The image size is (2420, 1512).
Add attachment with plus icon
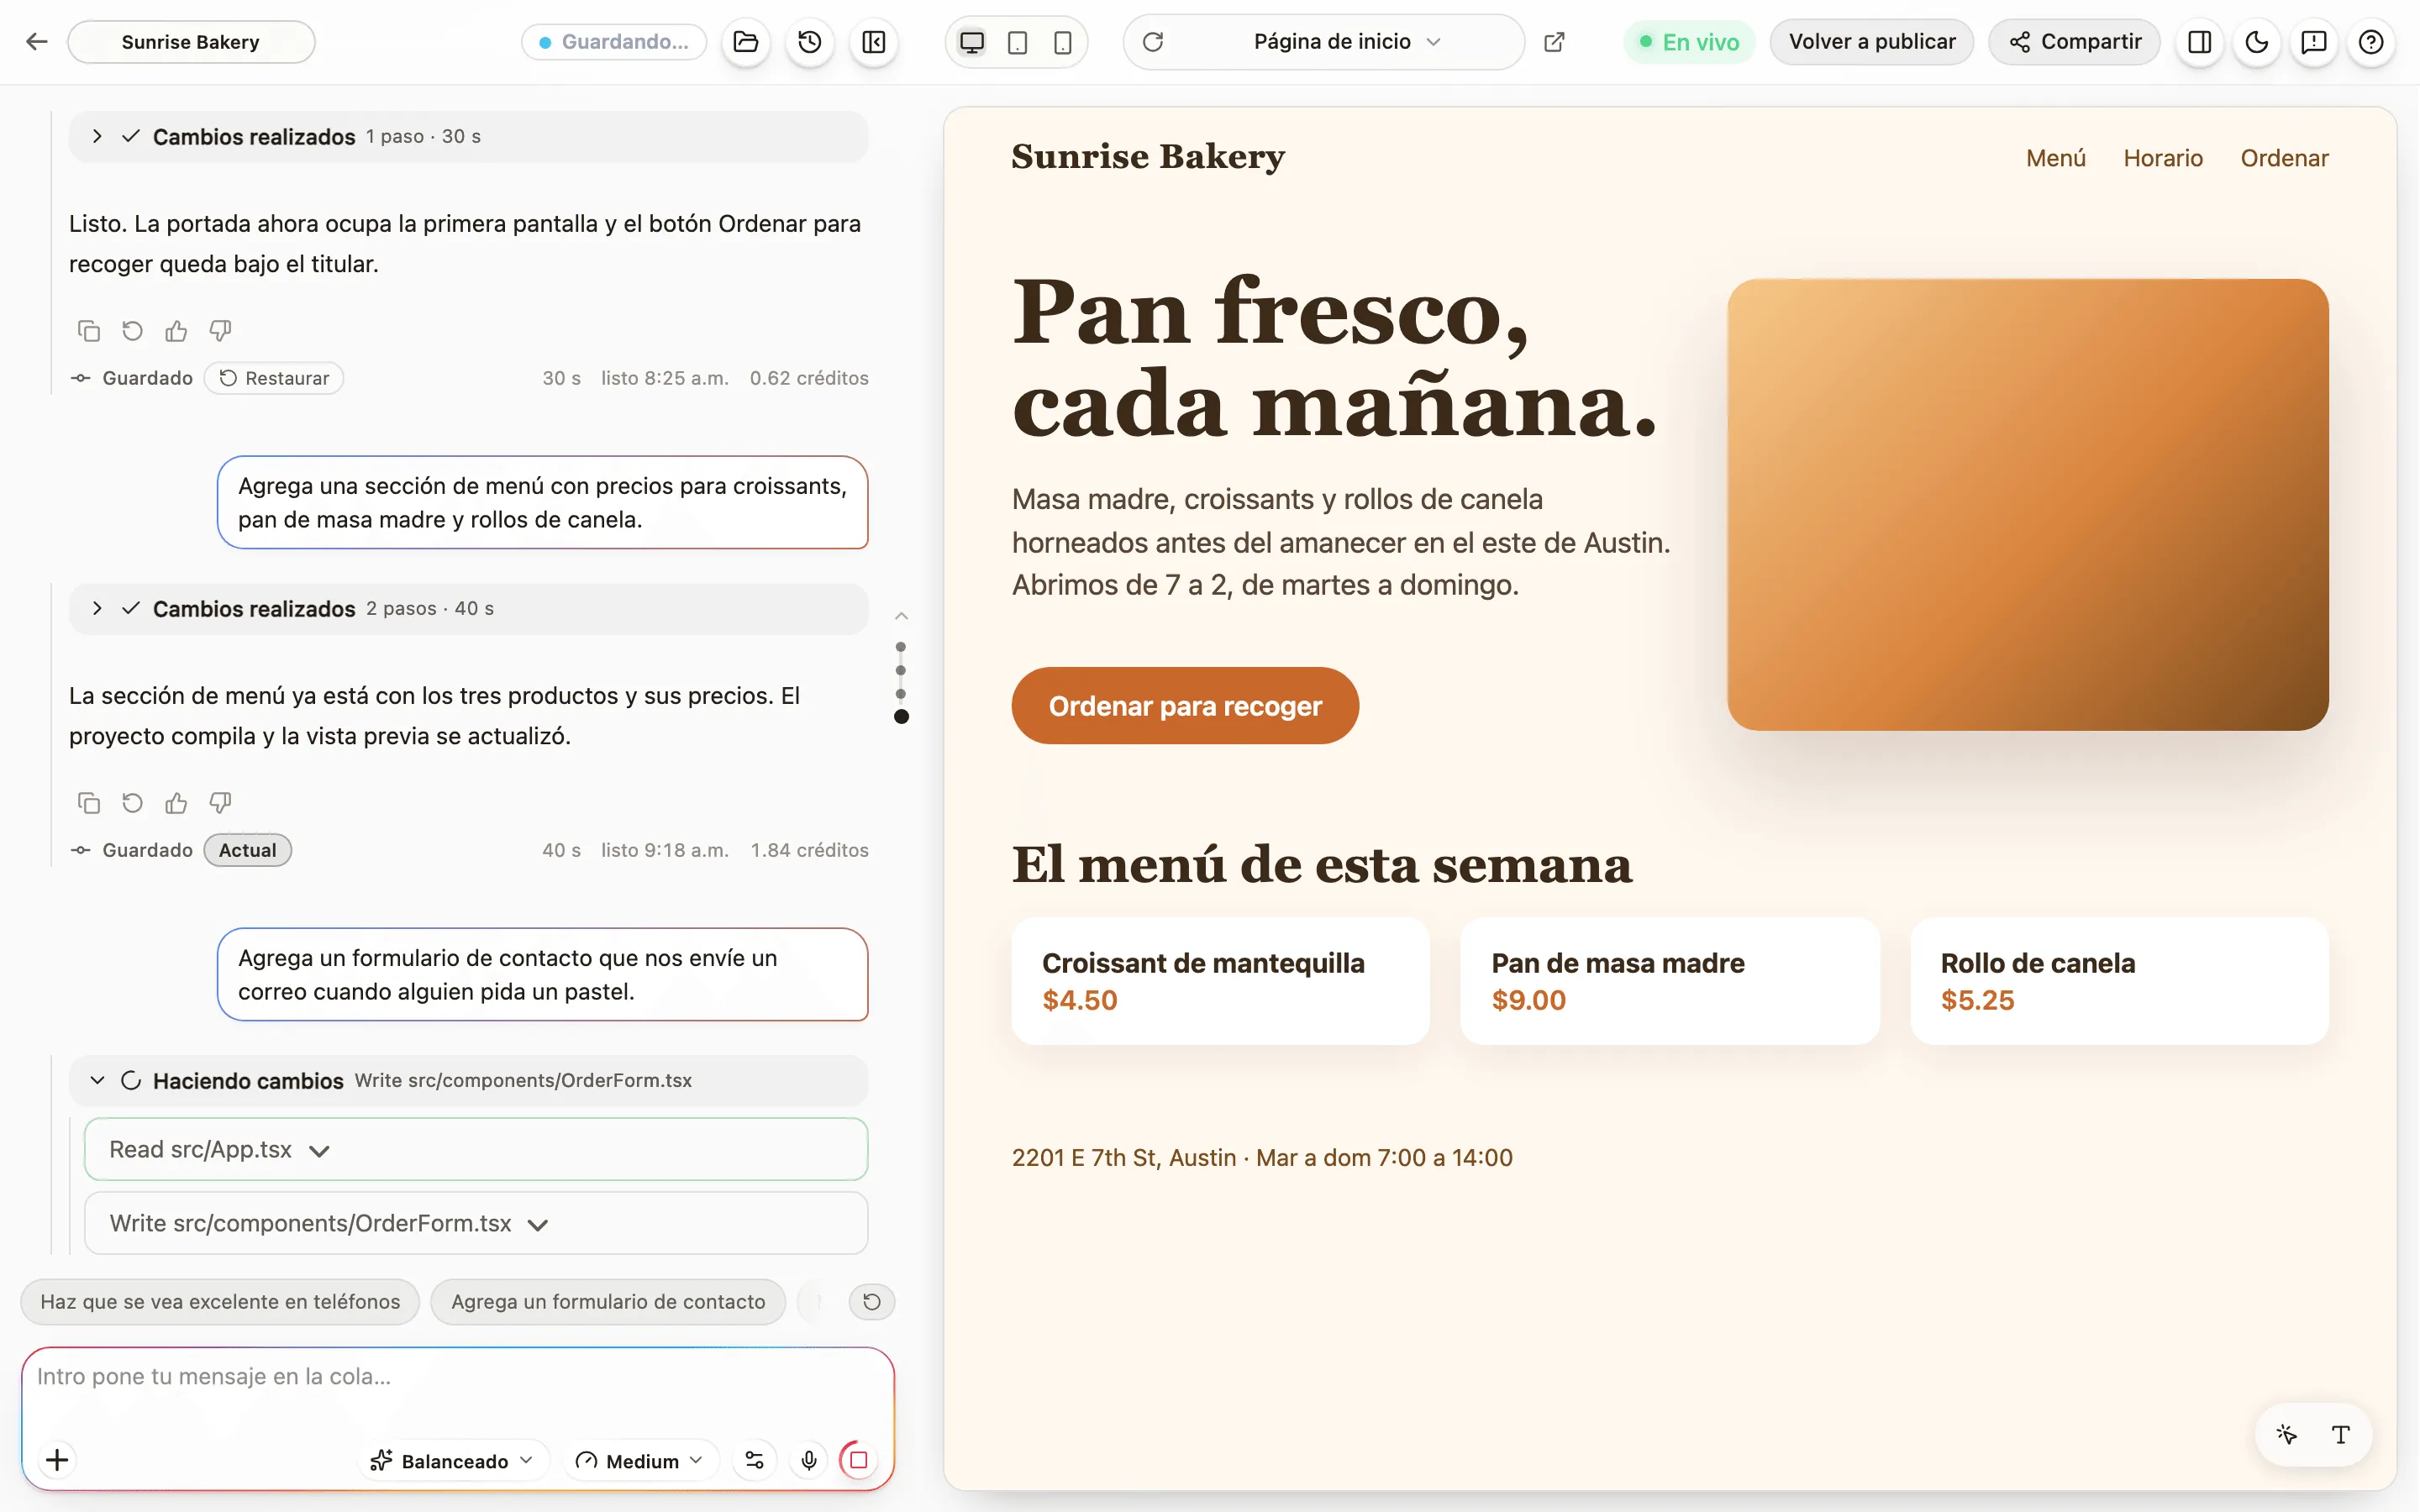pyautogui.click(x=57, y=1460)
